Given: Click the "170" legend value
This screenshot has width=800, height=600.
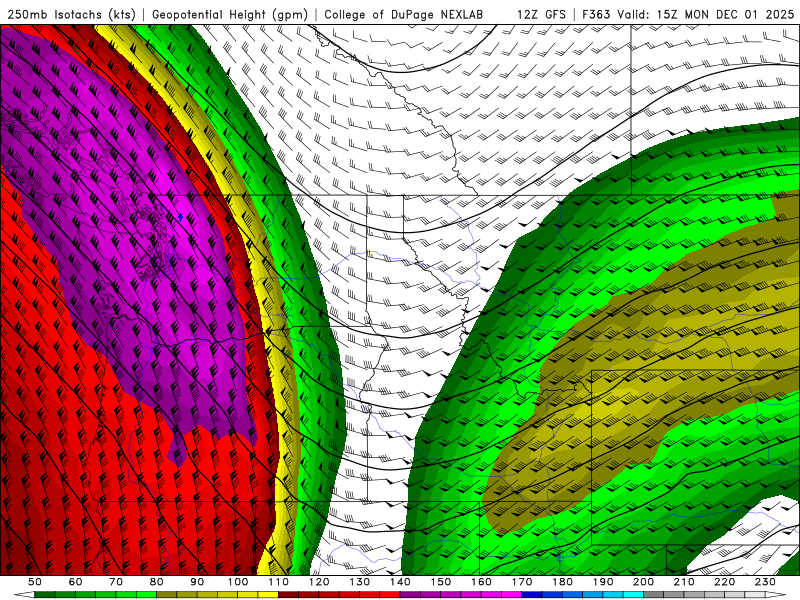Looking at the screenshot, I should 522,582.
